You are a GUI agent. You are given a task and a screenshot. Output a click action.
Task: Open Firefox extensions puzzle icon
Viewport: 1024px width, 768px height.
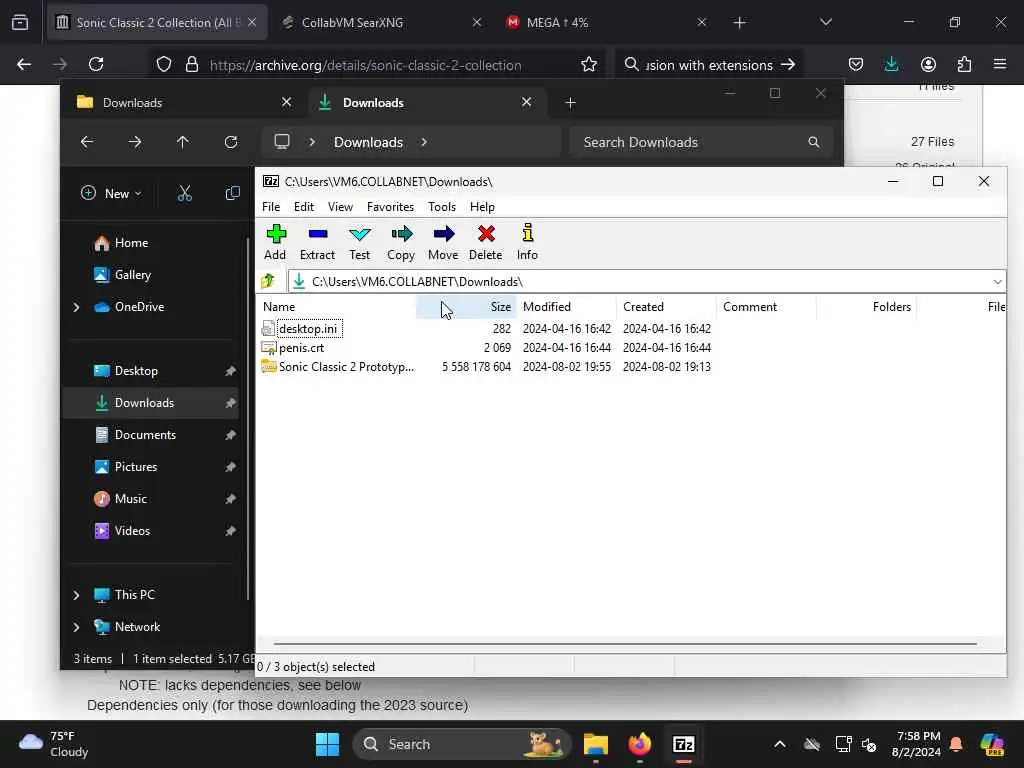(x=964, y=64)
